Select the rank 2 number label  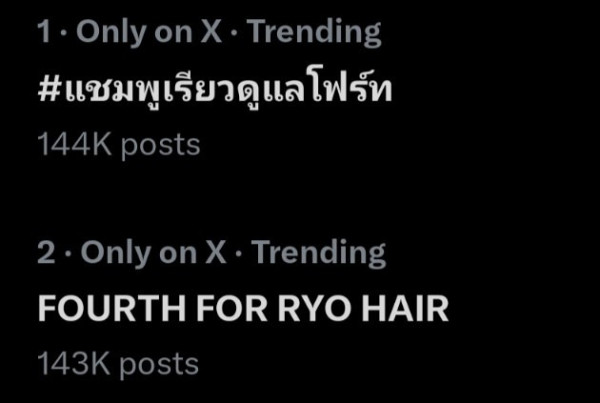(x=46, y=252)
